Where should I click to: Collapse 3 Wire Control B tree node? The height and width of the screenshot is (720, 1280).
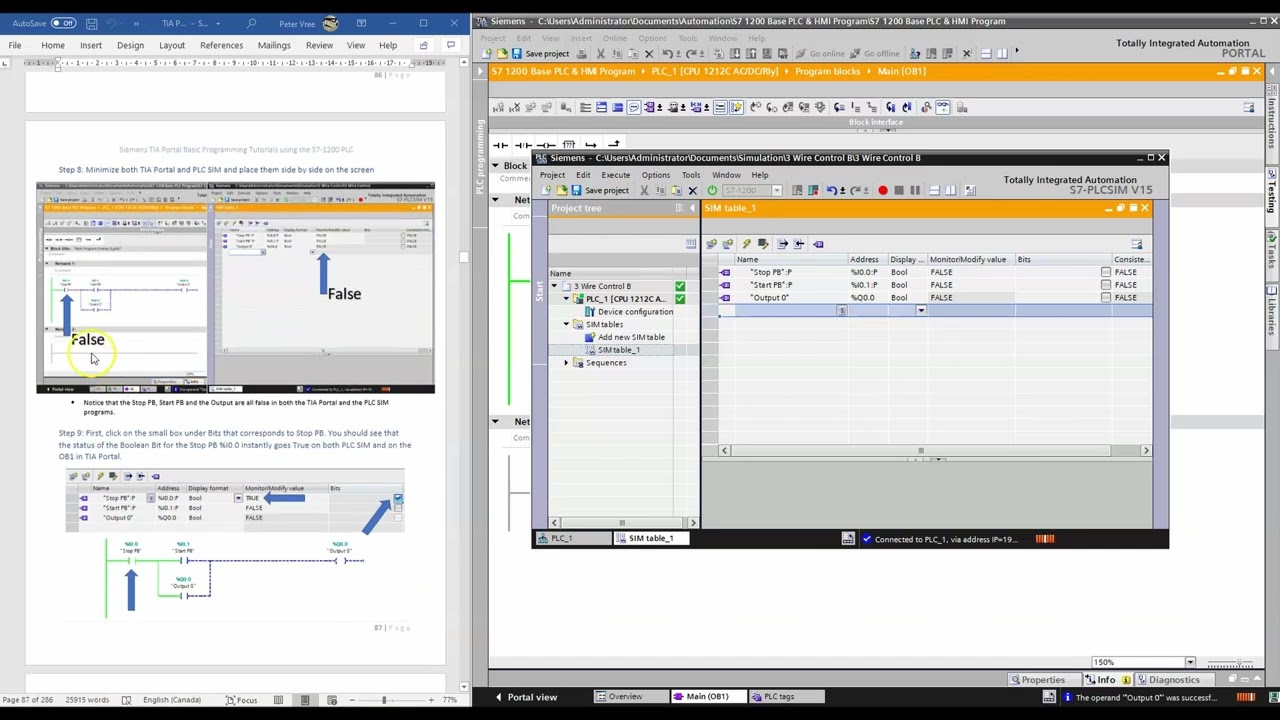click(554, 286)
